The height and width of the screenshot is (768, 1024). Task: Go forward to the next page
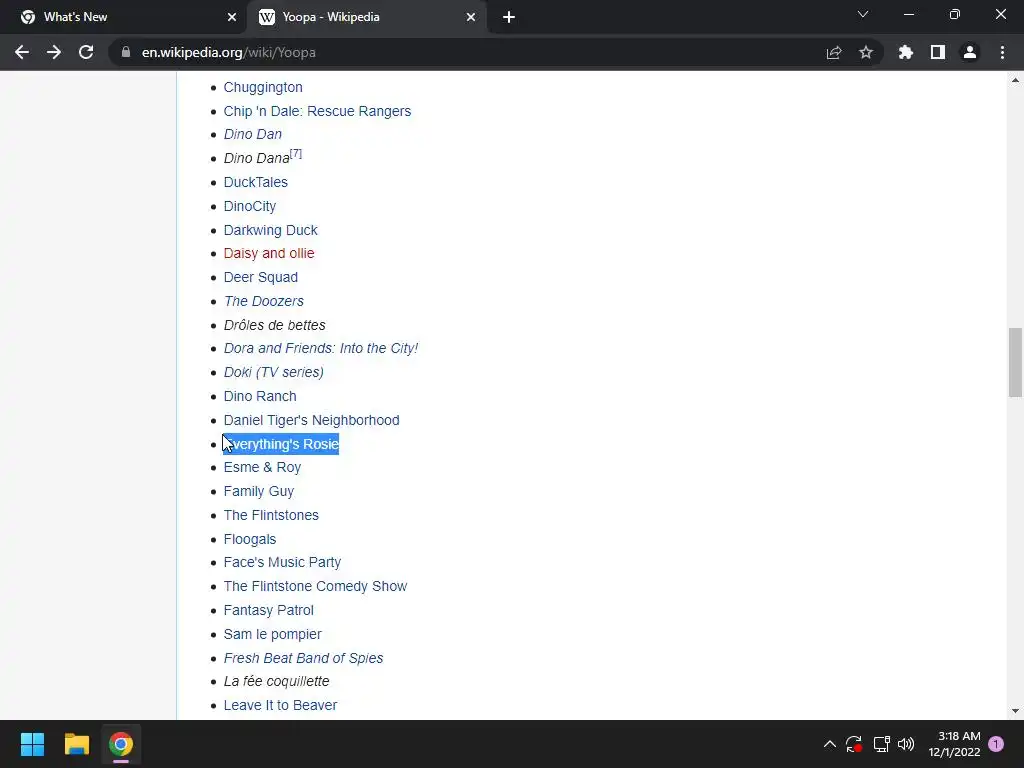click(54, 52)
